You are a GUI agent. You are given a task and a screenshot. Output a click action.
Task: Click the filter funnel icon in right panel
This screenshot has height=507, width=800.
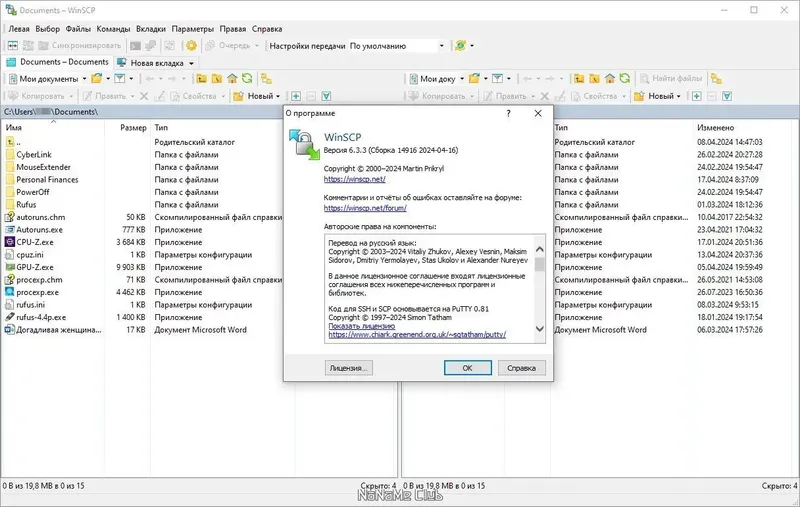coord(497,79)
